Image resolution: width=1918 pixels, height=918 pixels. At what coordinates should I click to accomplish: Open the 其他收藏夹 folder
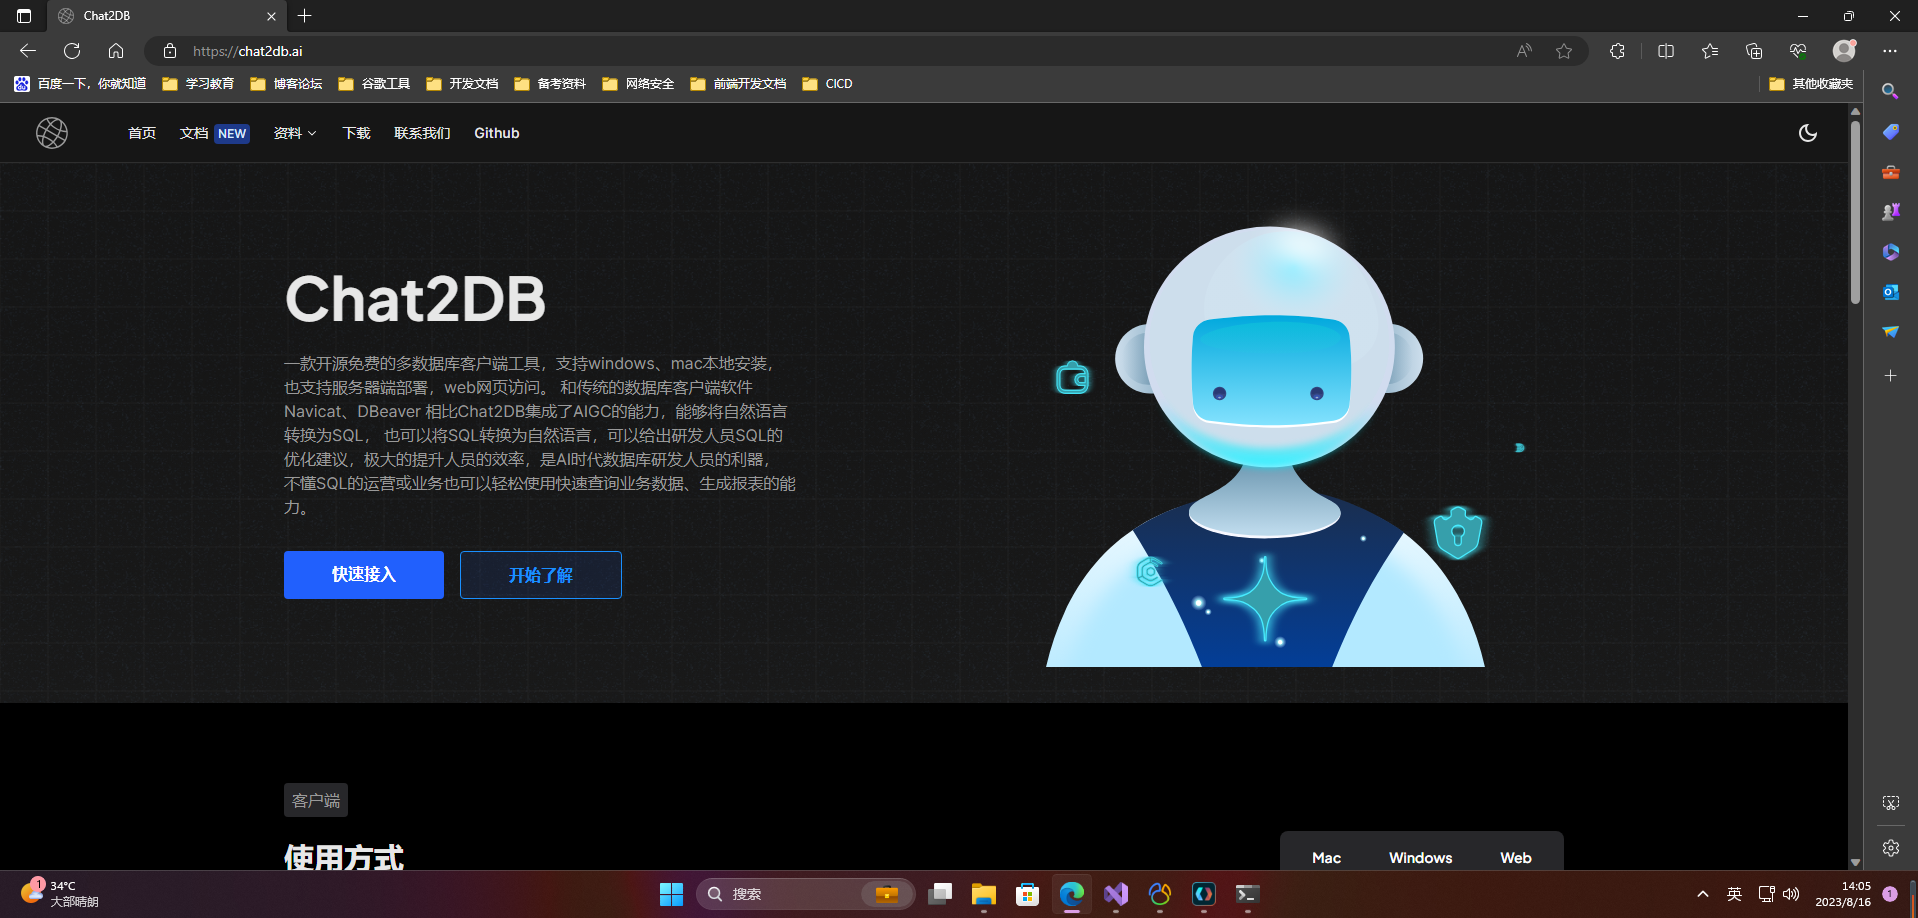1811,84
